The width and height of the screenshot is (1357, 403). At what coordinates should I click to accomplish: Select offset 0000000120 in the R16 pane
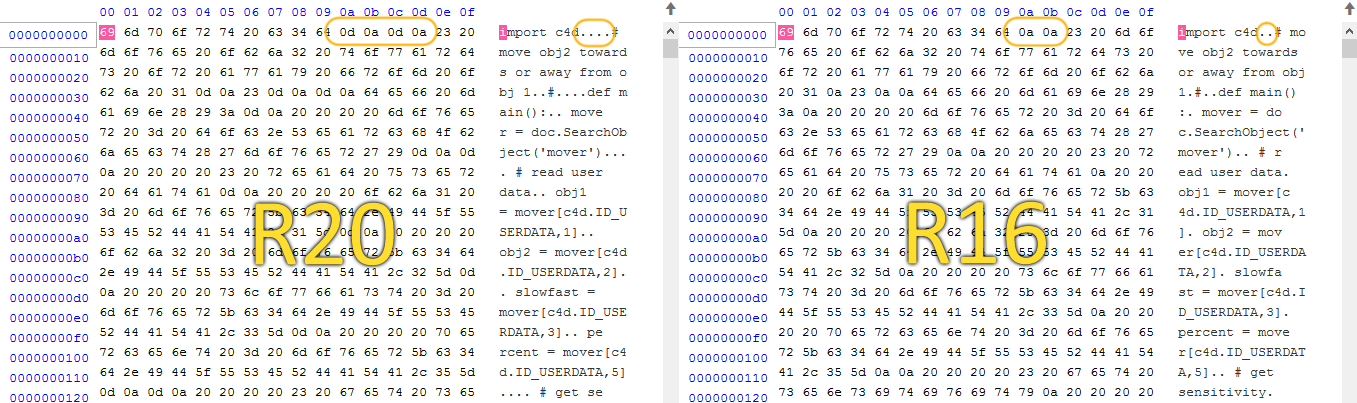(727, 396)
